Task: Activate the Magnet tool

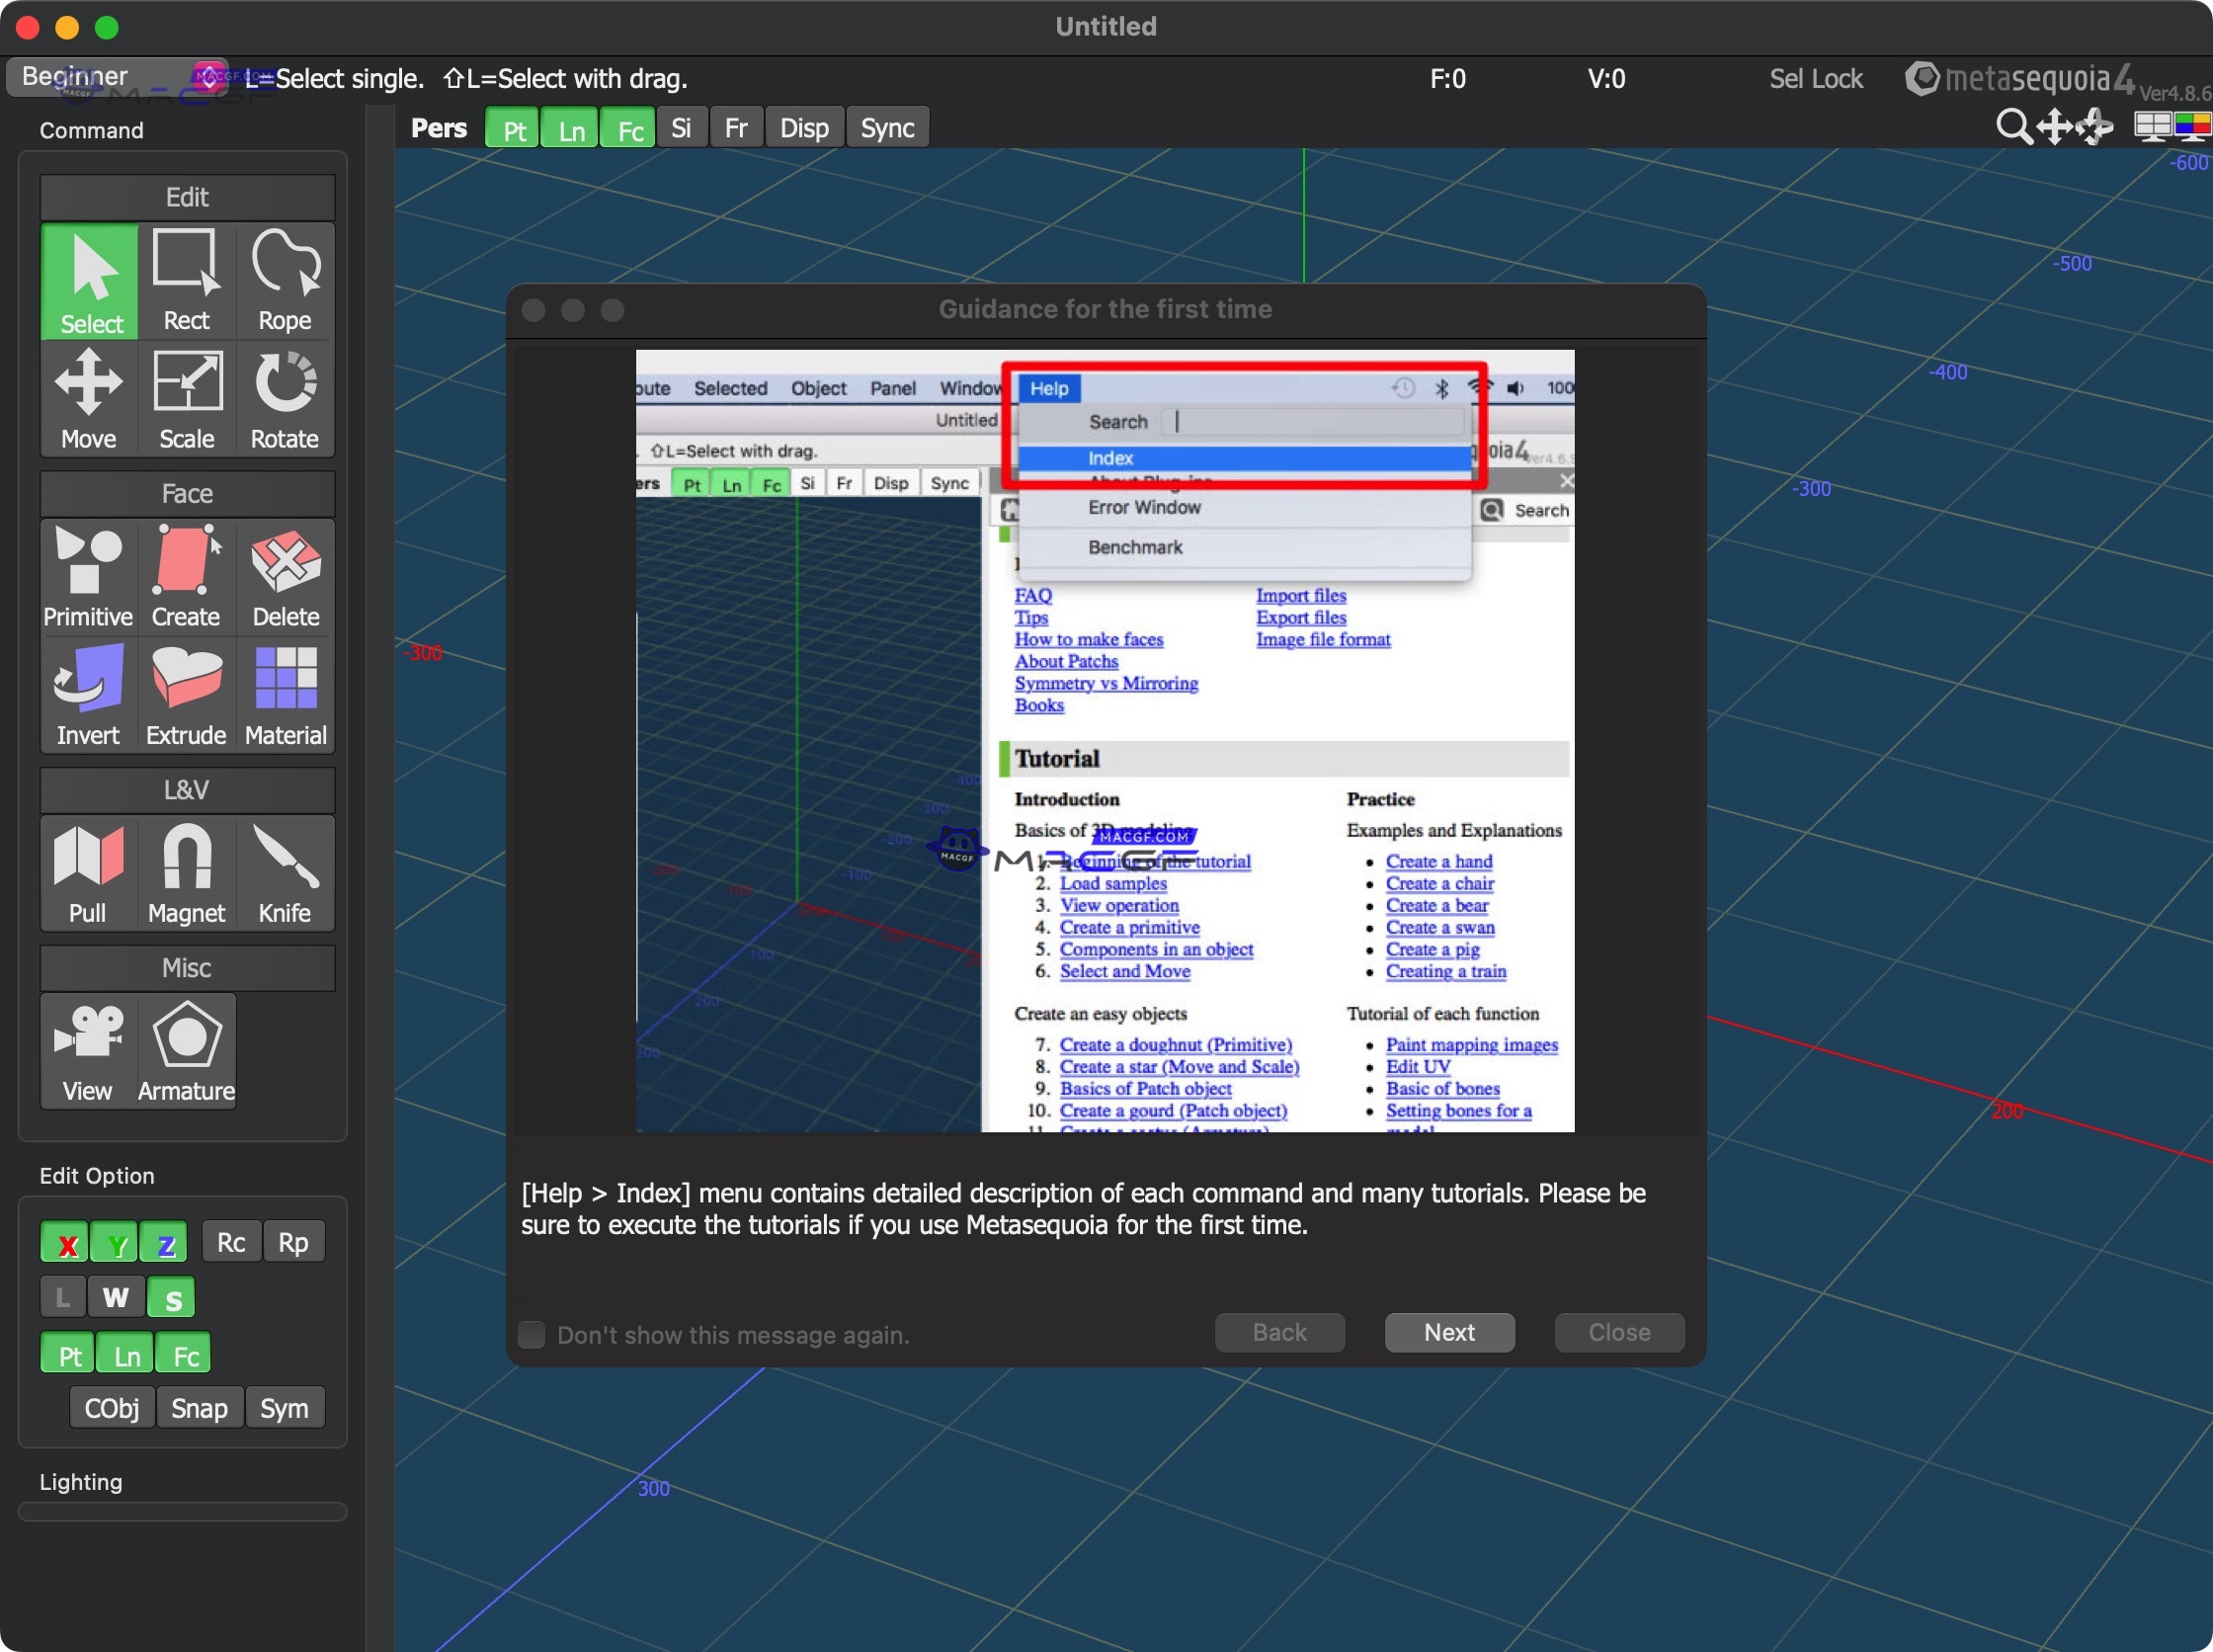Action: click(x=186, y=872)
